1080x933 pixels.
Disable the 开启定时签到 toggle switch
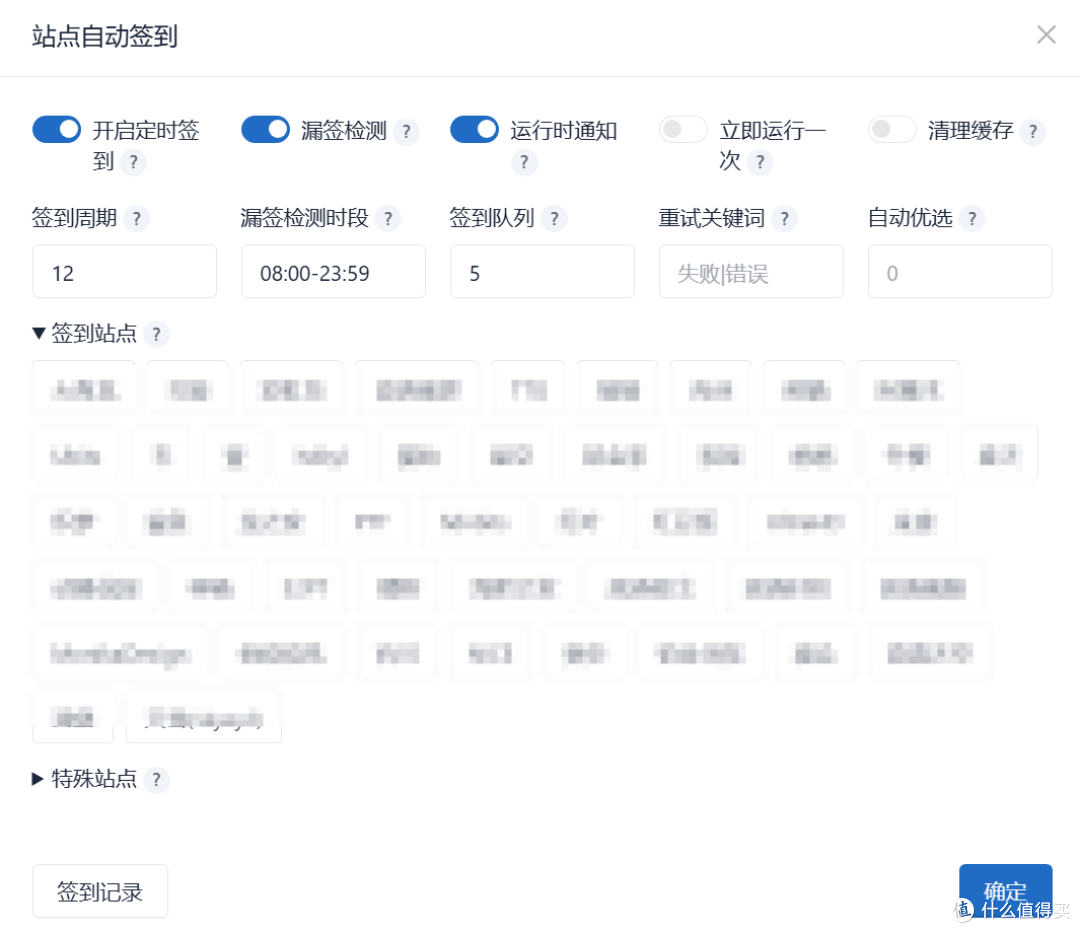point(56,129)
